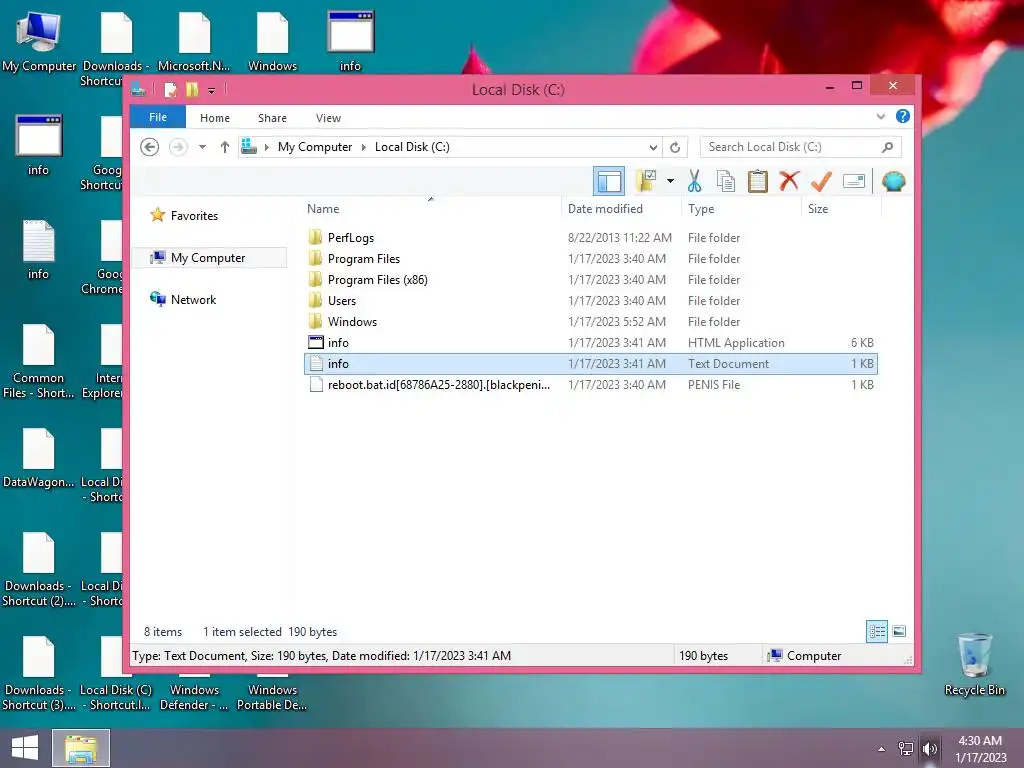Select the Microsoft.N... desktop icon
The image size is (1024, 768).
(x=194, y=41)
